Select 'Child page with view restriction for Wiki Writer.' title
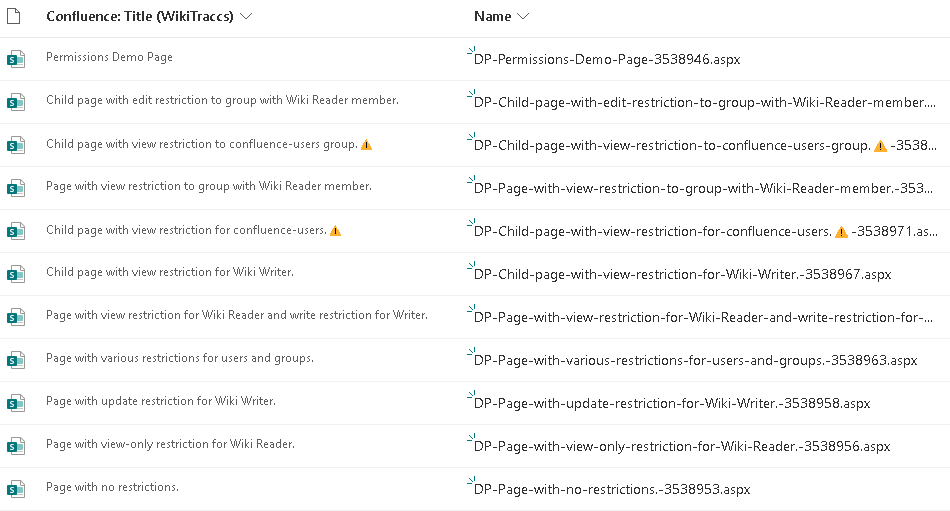This screenshot has width=950, height=511. point(170,272)
